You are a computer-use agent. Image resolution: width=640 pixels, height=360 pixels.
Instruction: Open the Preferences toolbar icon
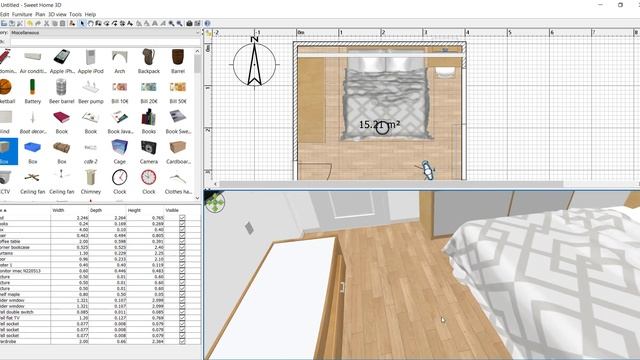20,24
